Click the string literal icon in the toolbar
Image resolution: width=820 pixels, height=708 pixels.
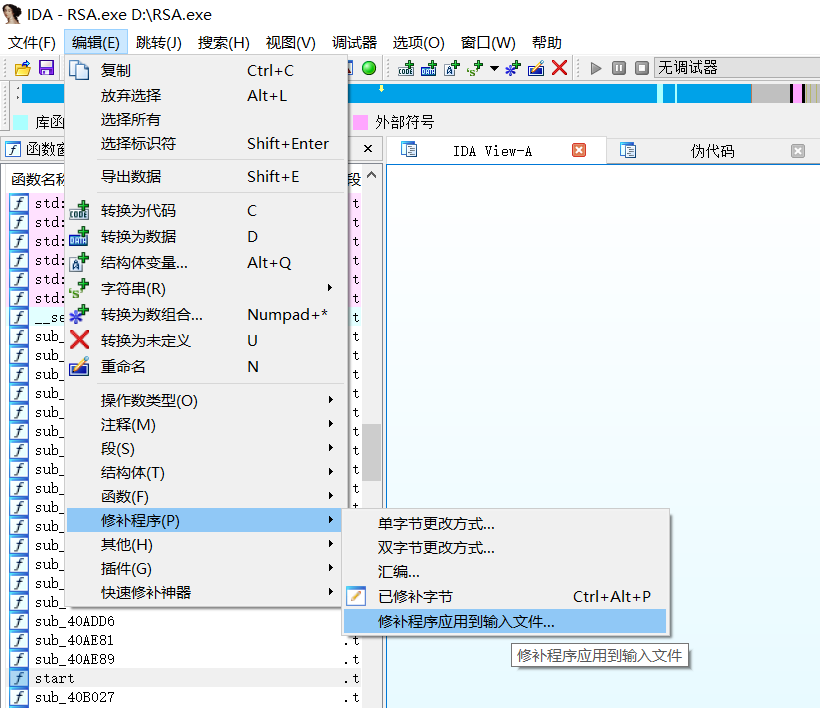point(475,68)
